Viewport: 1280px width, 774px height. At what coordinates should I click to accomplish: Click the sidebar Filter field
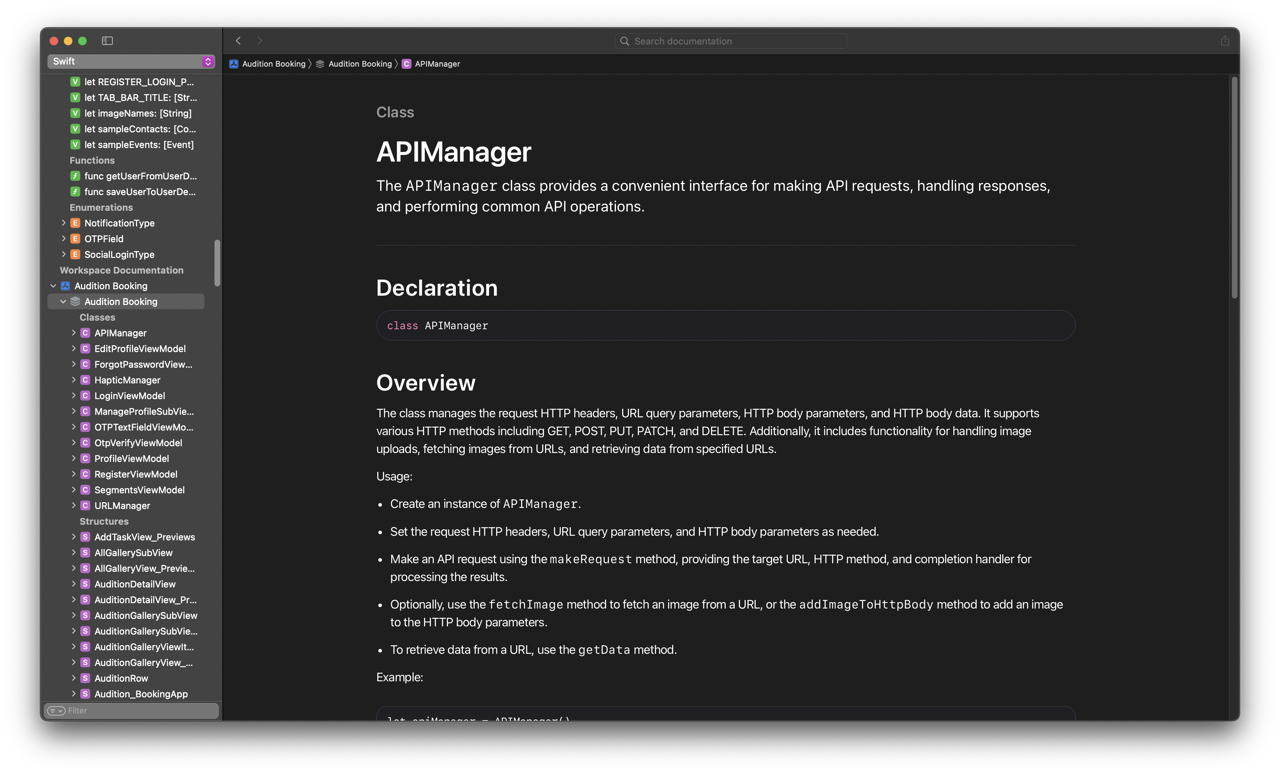pyautogui.click(x=138, y=711)
